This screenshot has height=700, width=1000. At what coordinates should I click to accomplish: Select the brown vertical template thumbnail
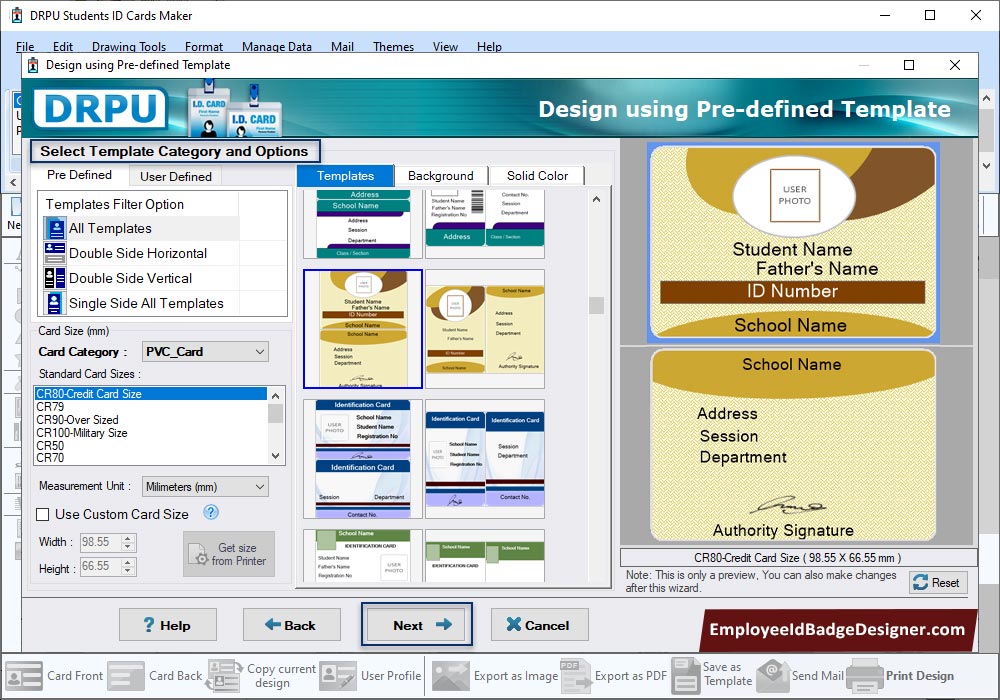pyautogui.click(x=363, y=329)
